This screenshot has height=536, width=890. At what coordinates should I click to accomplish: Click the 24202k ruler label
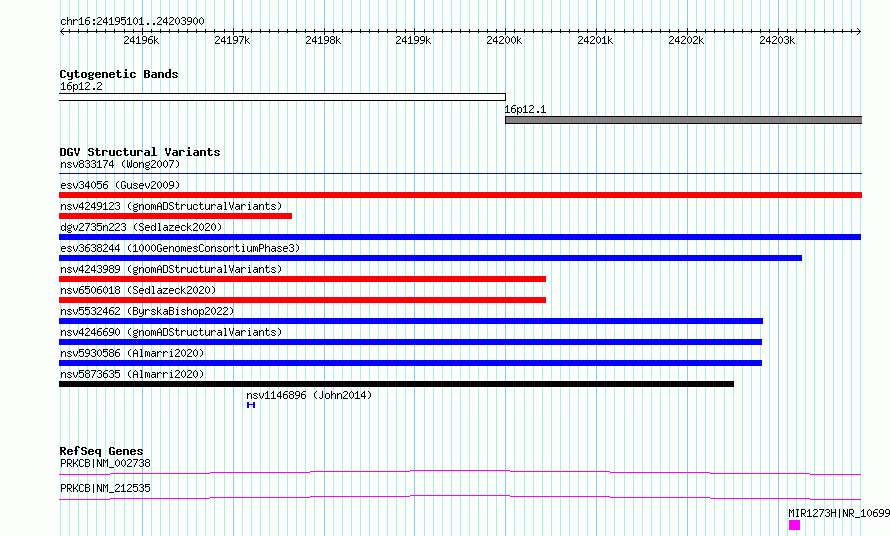(686, 40)
